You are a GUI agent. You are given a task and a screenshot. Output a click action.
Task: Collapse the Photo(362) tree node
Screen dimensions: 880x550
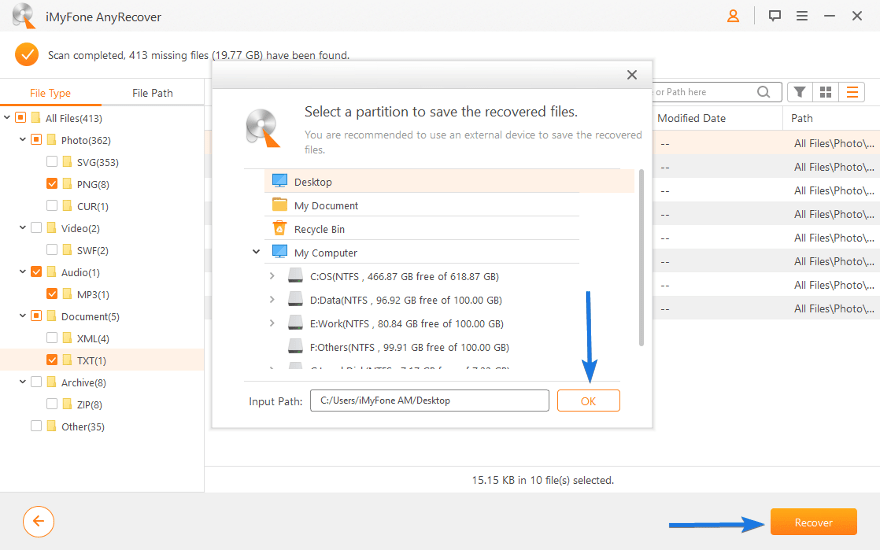[22, 140]
